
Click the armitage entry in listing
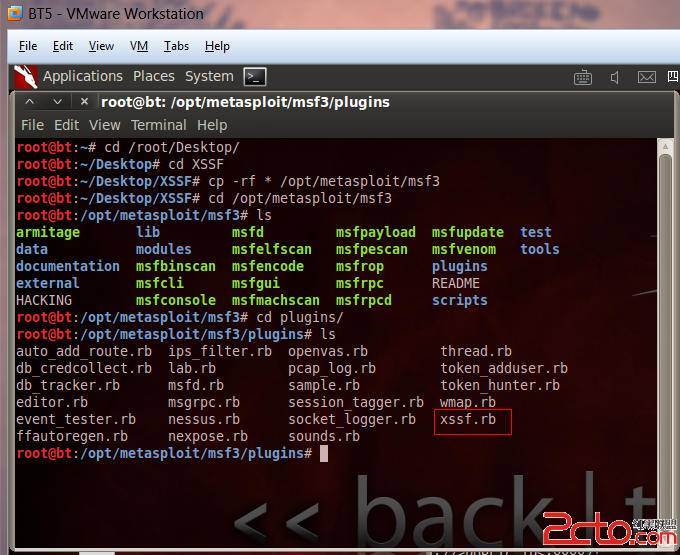(x=48, y=232)
